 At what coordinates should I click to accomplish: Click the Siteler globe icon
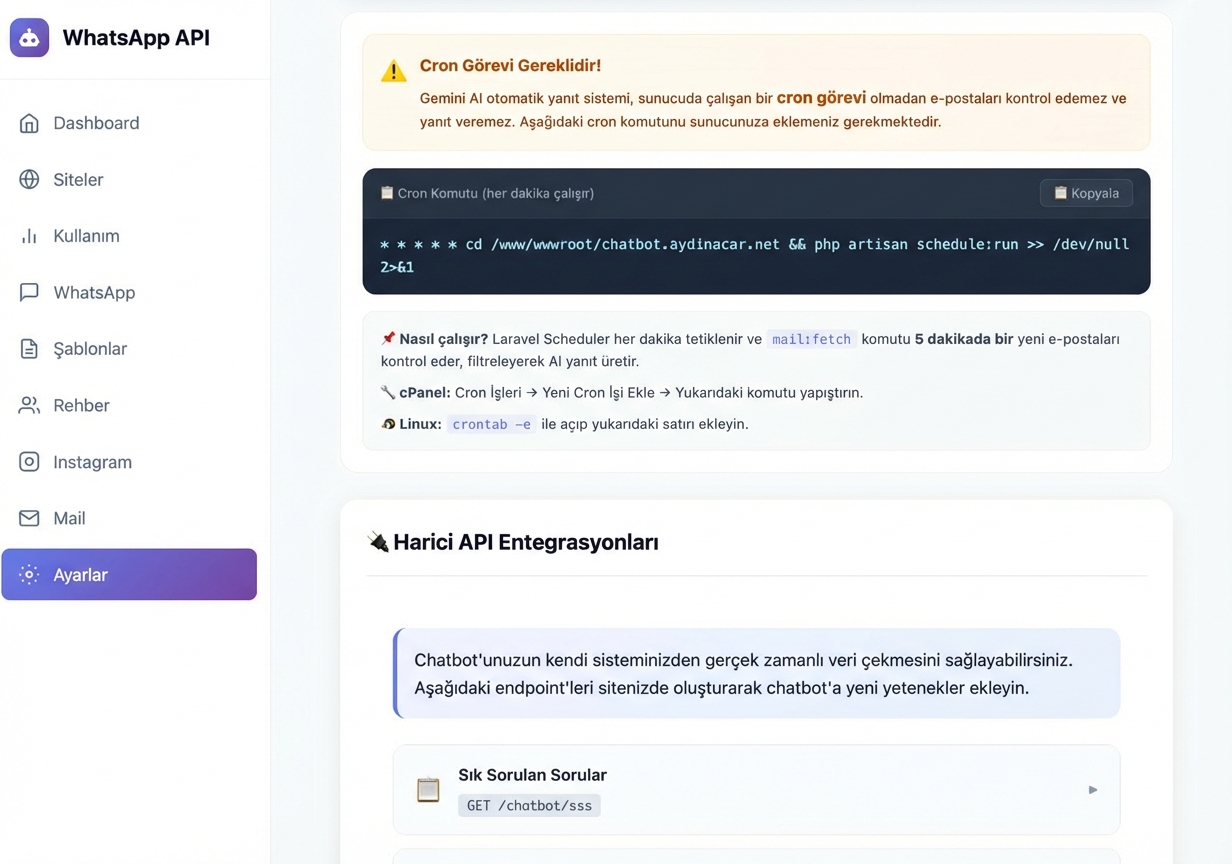point(30,180)
